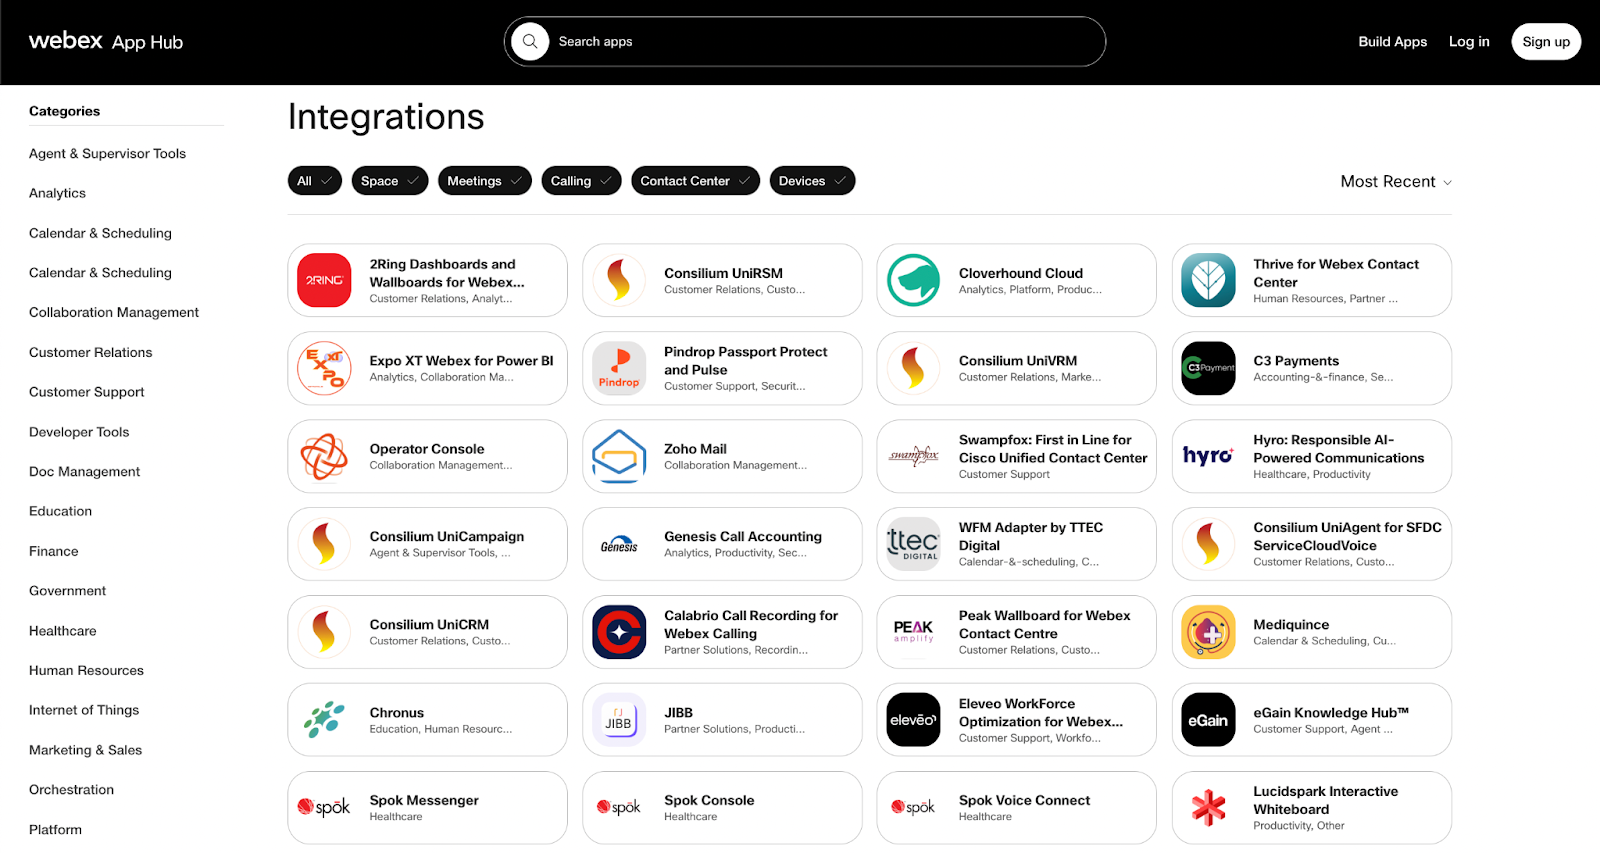
Task: Toggle the Space filter chip
Action: [390, 181]
